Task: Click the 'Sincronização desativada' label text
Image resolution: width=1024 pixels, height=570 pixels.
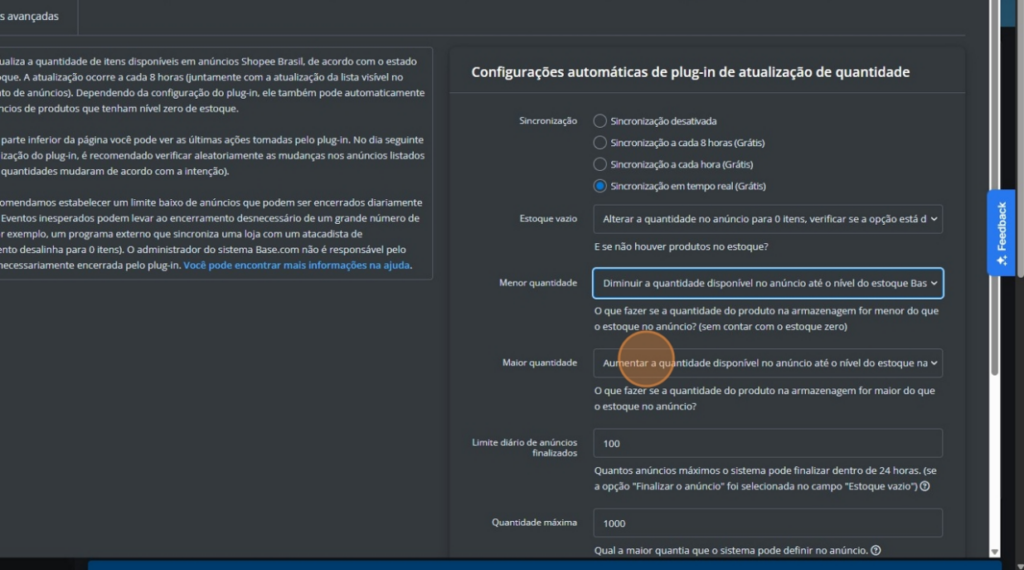Action: pos(663,121)
